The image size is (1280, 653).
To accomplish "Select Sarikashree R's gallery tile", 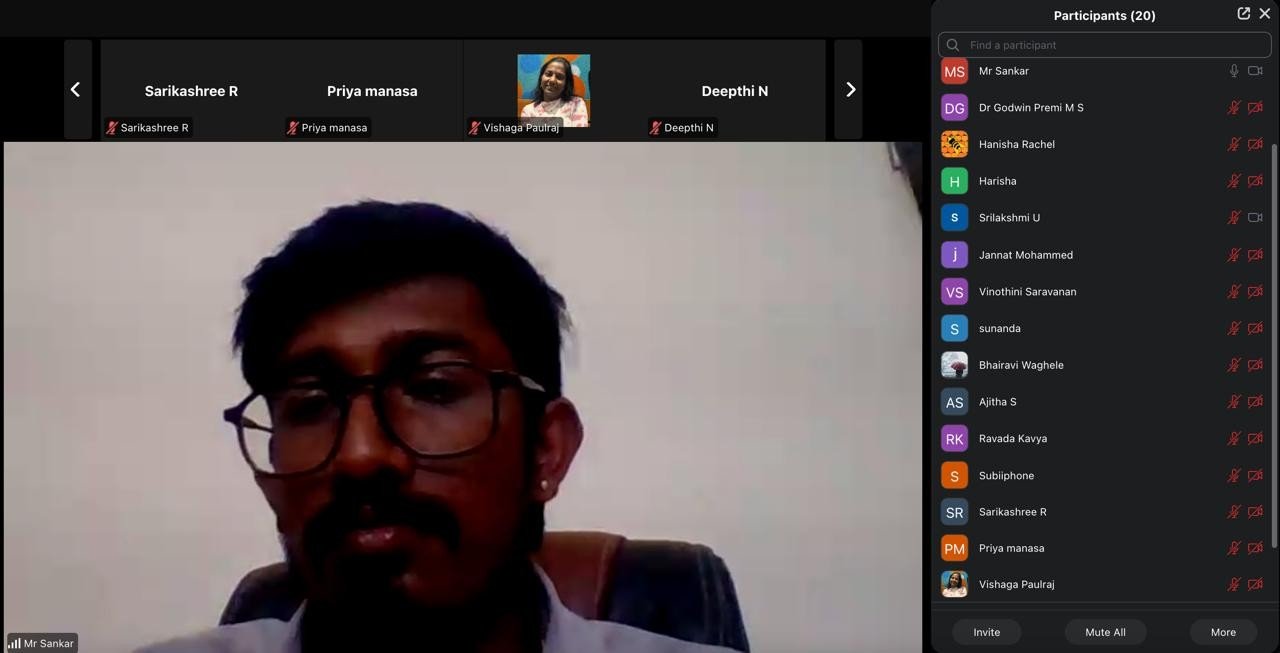I will [191, 89].
